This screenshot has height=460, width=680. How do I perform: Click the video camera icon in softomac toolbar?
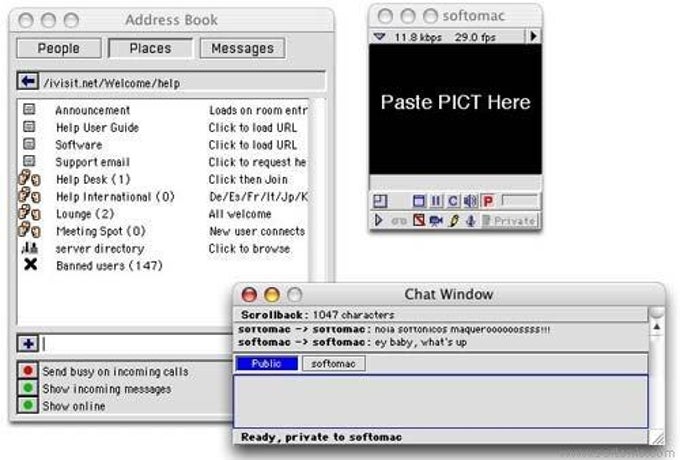coord(436,220)
